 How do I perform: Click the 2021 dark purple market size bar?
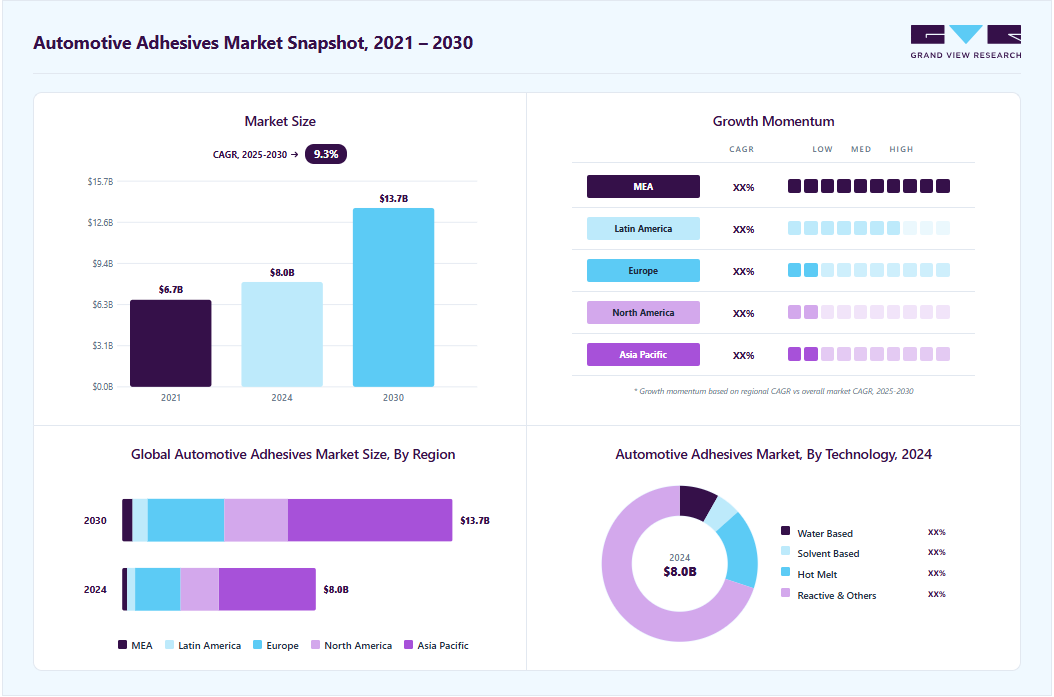coord(171,343)
